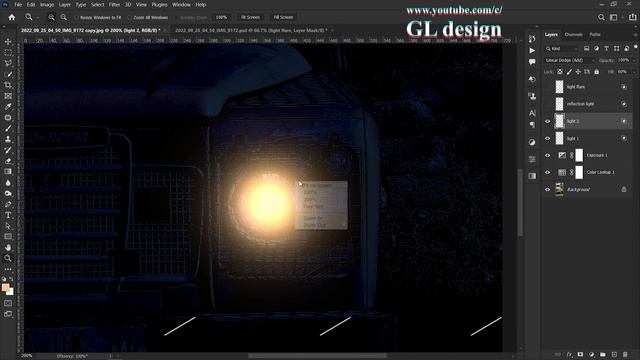The height and width of the screenshot is (360, 640).
Task: Select the Clone Stamp tool
Action: click(x=8, y=139)
